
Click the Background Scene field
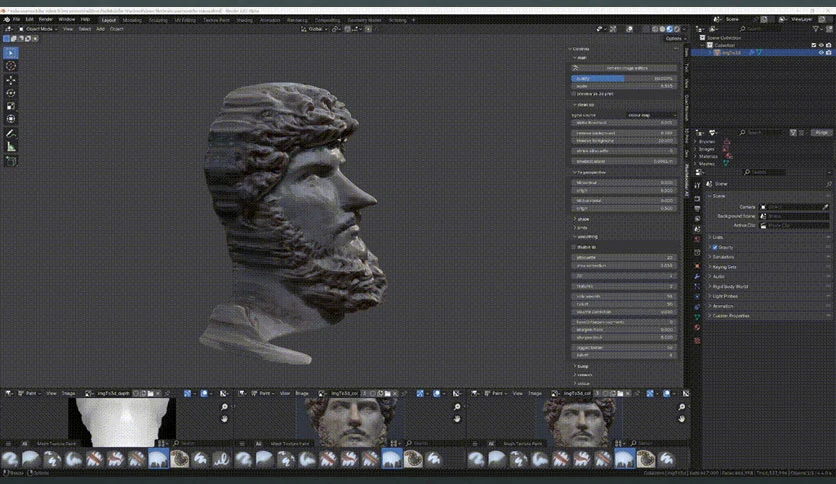[794, 216]
